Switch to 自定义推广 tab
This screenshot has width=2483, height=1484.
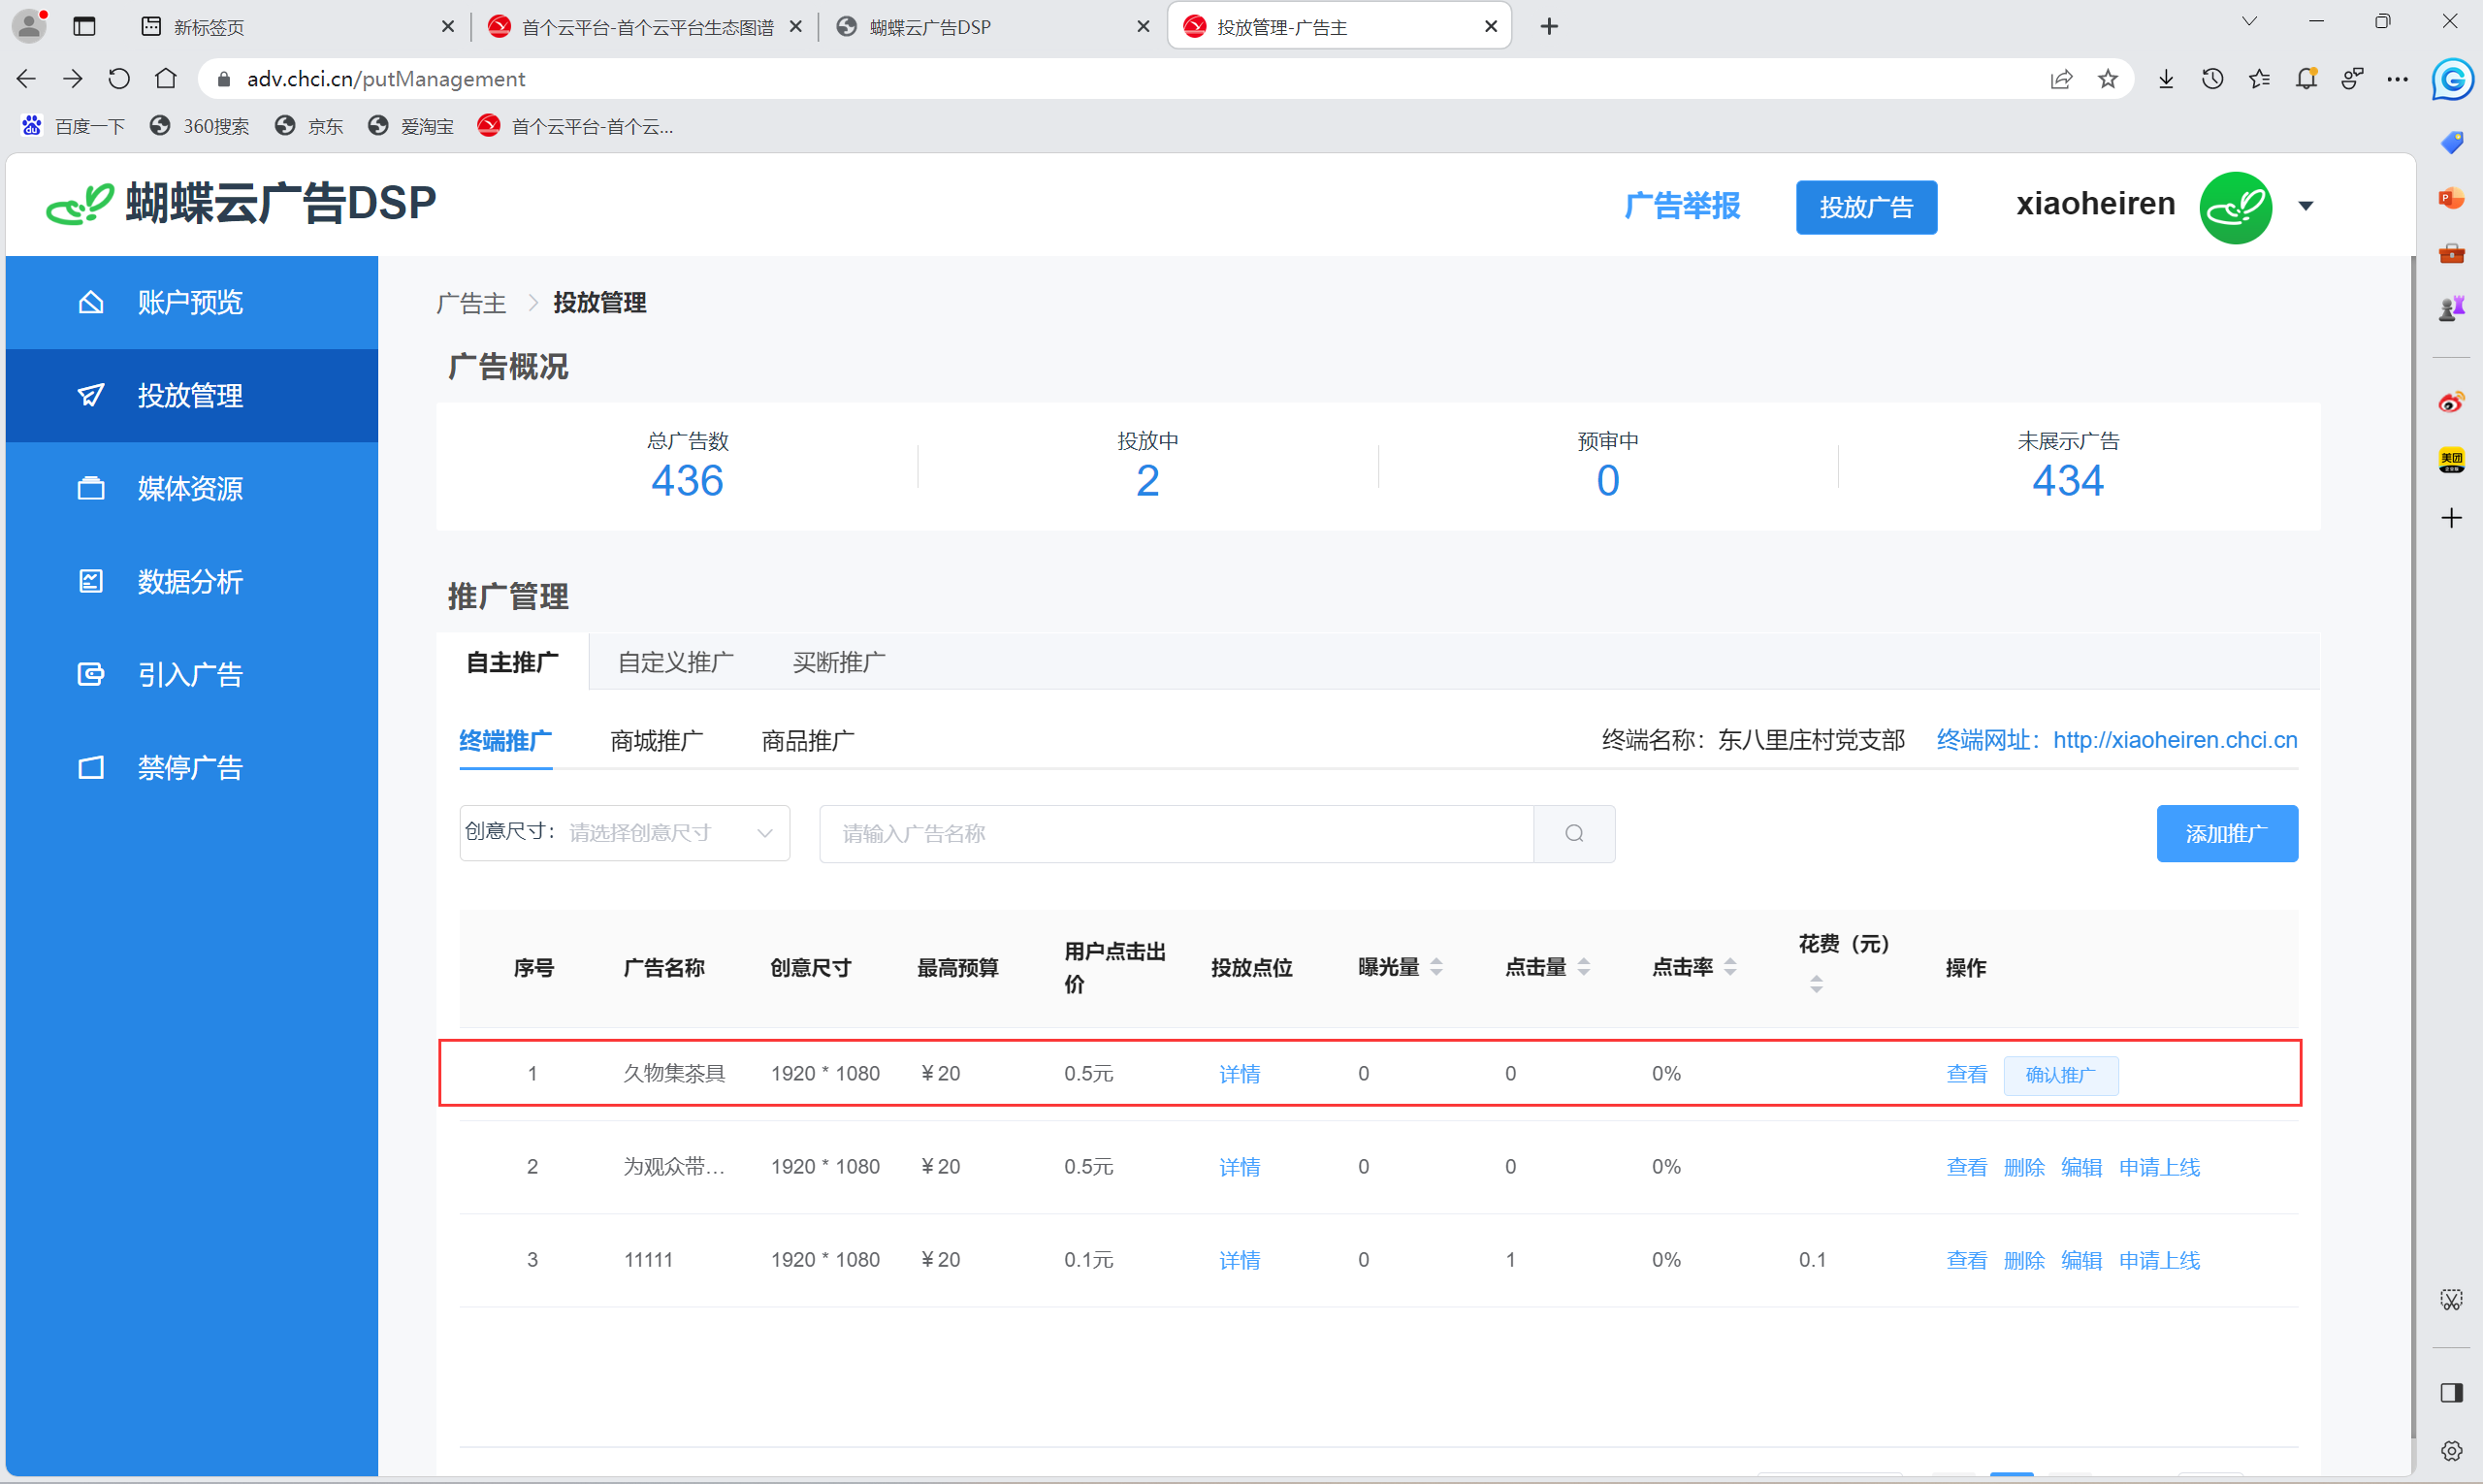point(675,662)
